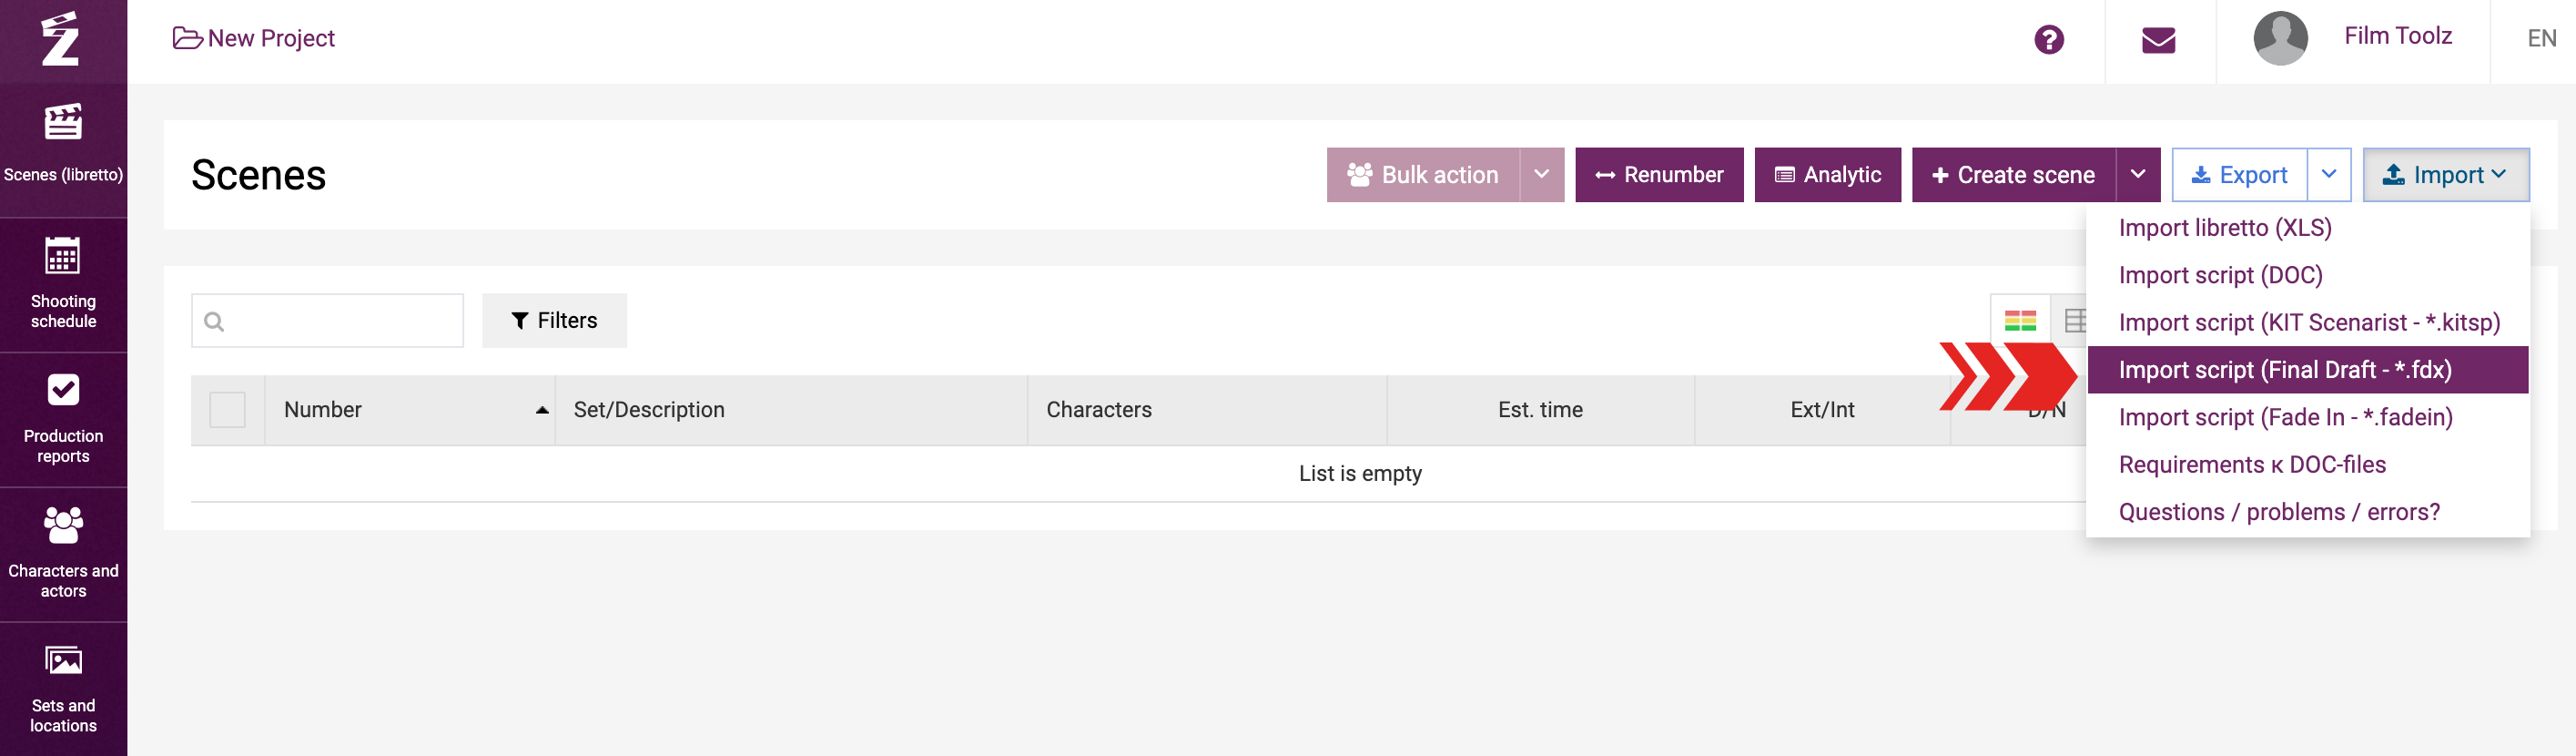
Task: Open the Analytic button
Action: [x=1827, y=175]
